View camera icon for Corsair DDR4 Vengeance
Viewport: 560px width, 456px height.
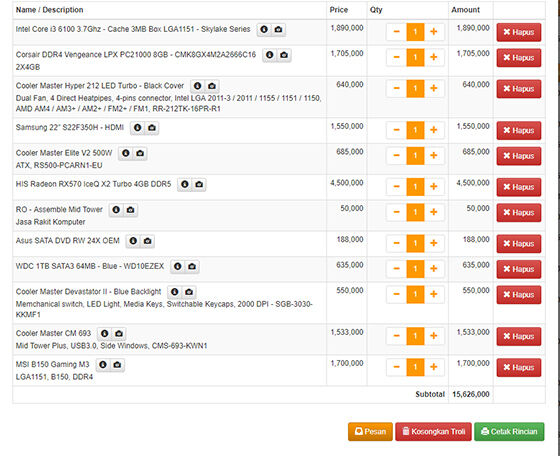284,55
